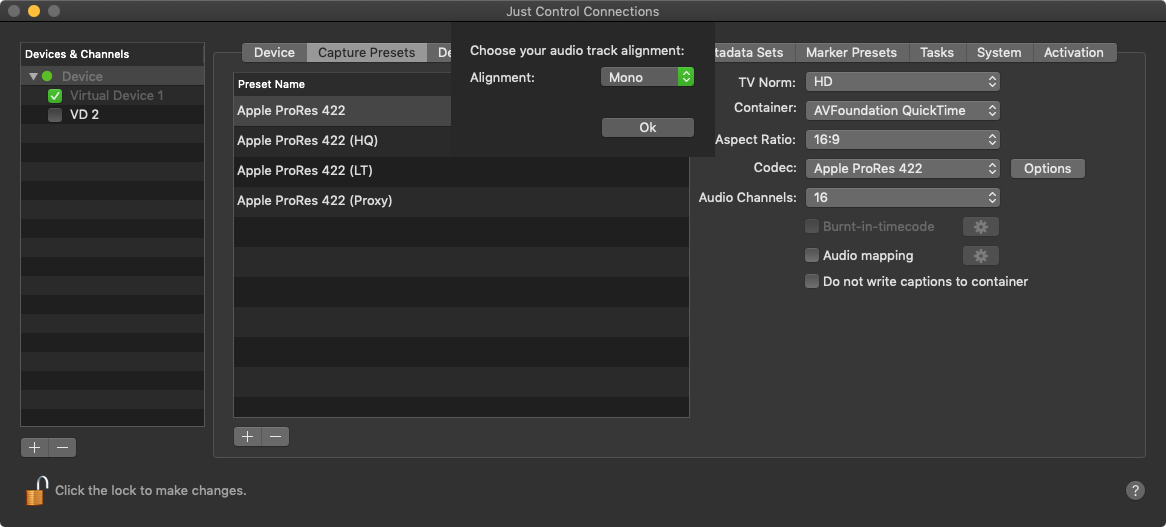1166x527 pixels.
Task: Collapse the Device tree disclosure triangle
Action: 33,76
